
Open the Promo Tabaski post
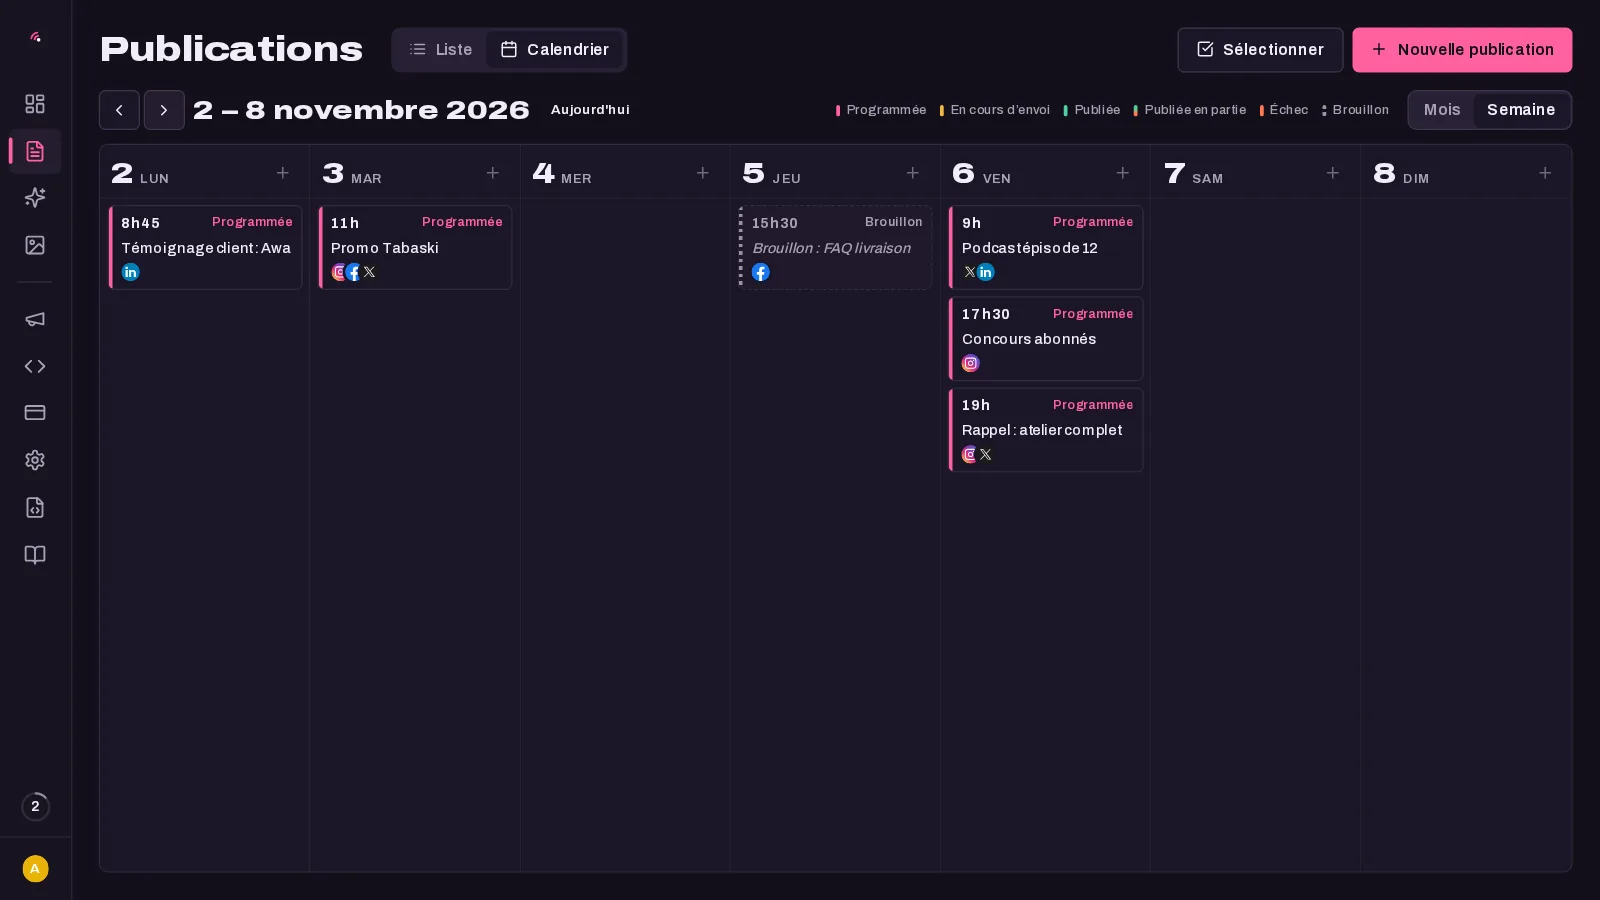tap(416, 248)
